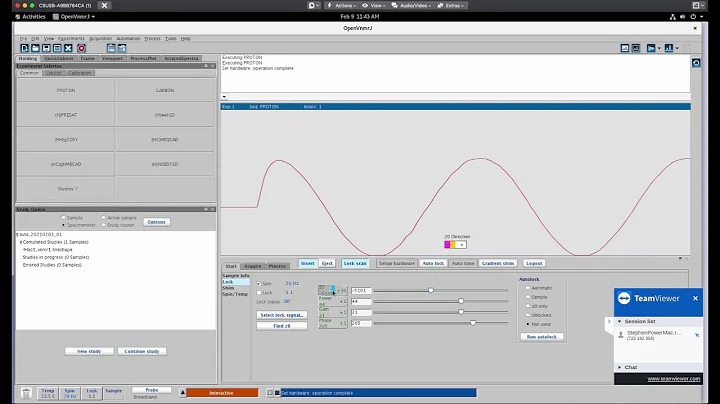Select Active sample radio in Study Queue
Screen dimensions: 720x404
tap(103, 218)
